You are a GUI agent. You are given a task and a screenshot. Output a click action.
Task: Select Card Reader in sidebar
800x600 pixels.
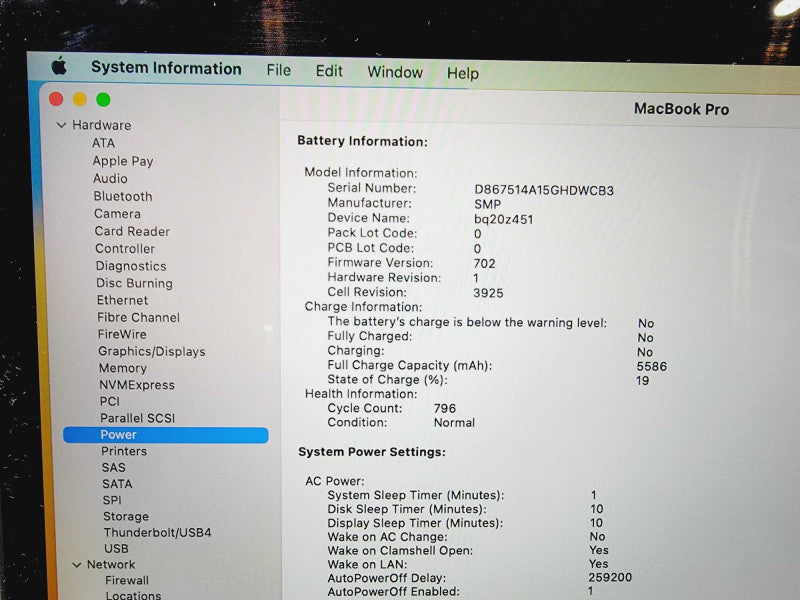[x=132, y=231]
